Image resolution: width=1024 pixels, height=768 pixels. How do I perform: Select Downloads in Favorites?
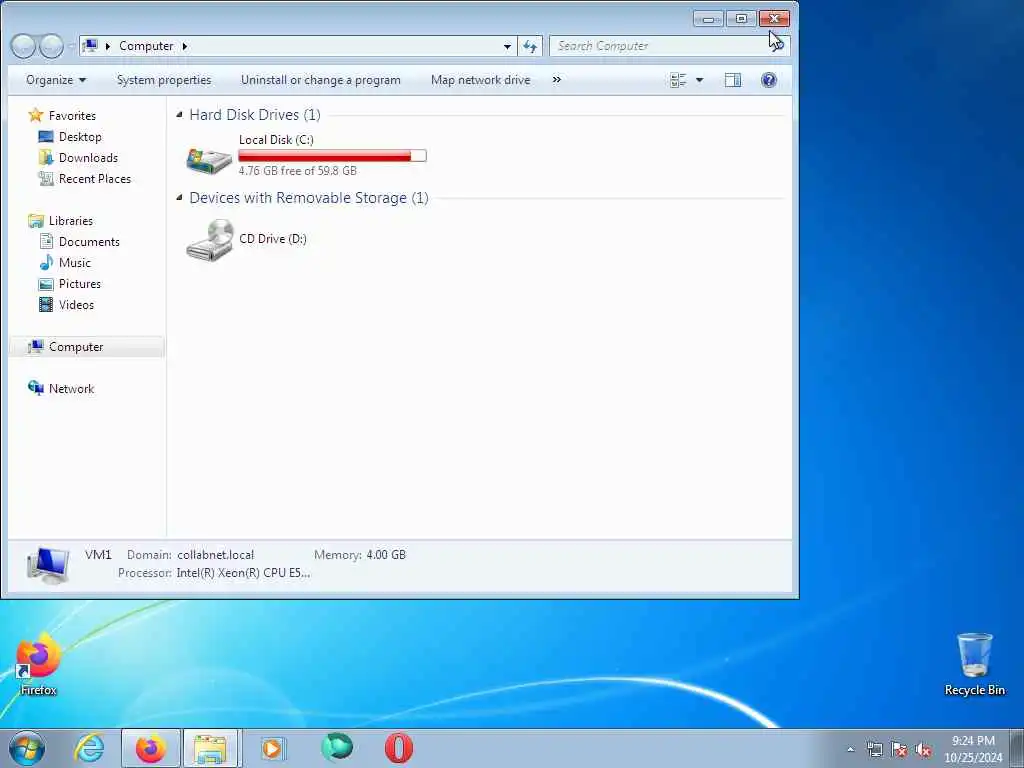pyautogui.click(x=88, y=157)
